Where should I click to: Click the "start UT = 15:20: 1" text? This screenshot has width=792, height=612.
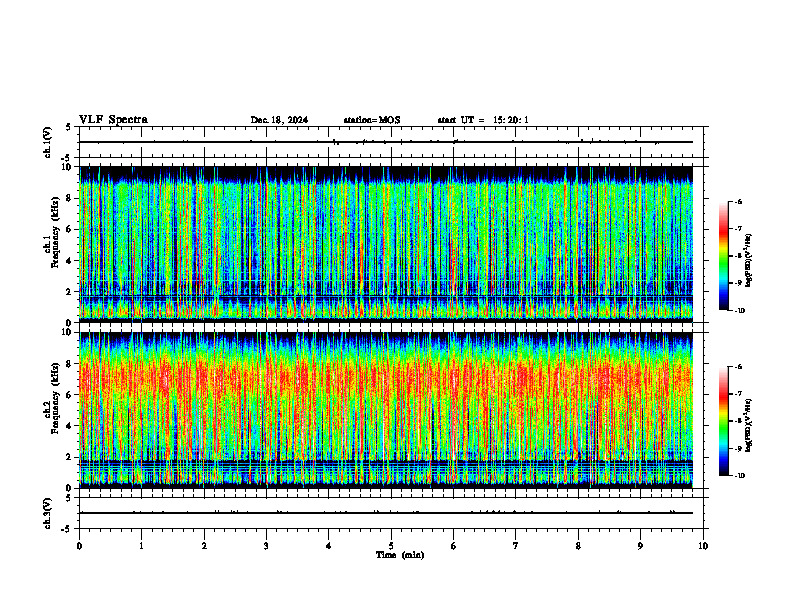(x=483, y=120)
